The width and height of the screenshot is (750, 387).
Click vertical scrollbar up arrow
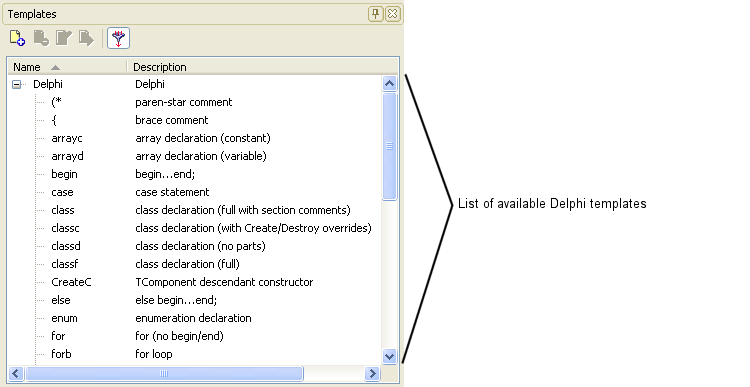(390, 84)
